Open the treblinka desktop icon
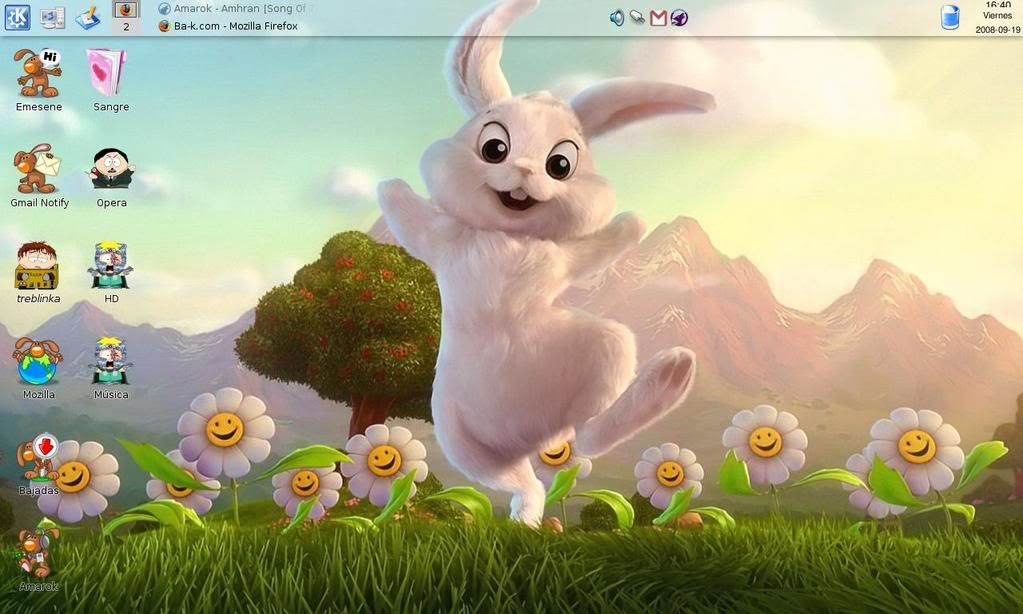The width and height of the screenshot is (1023, 614). [38, 271]
